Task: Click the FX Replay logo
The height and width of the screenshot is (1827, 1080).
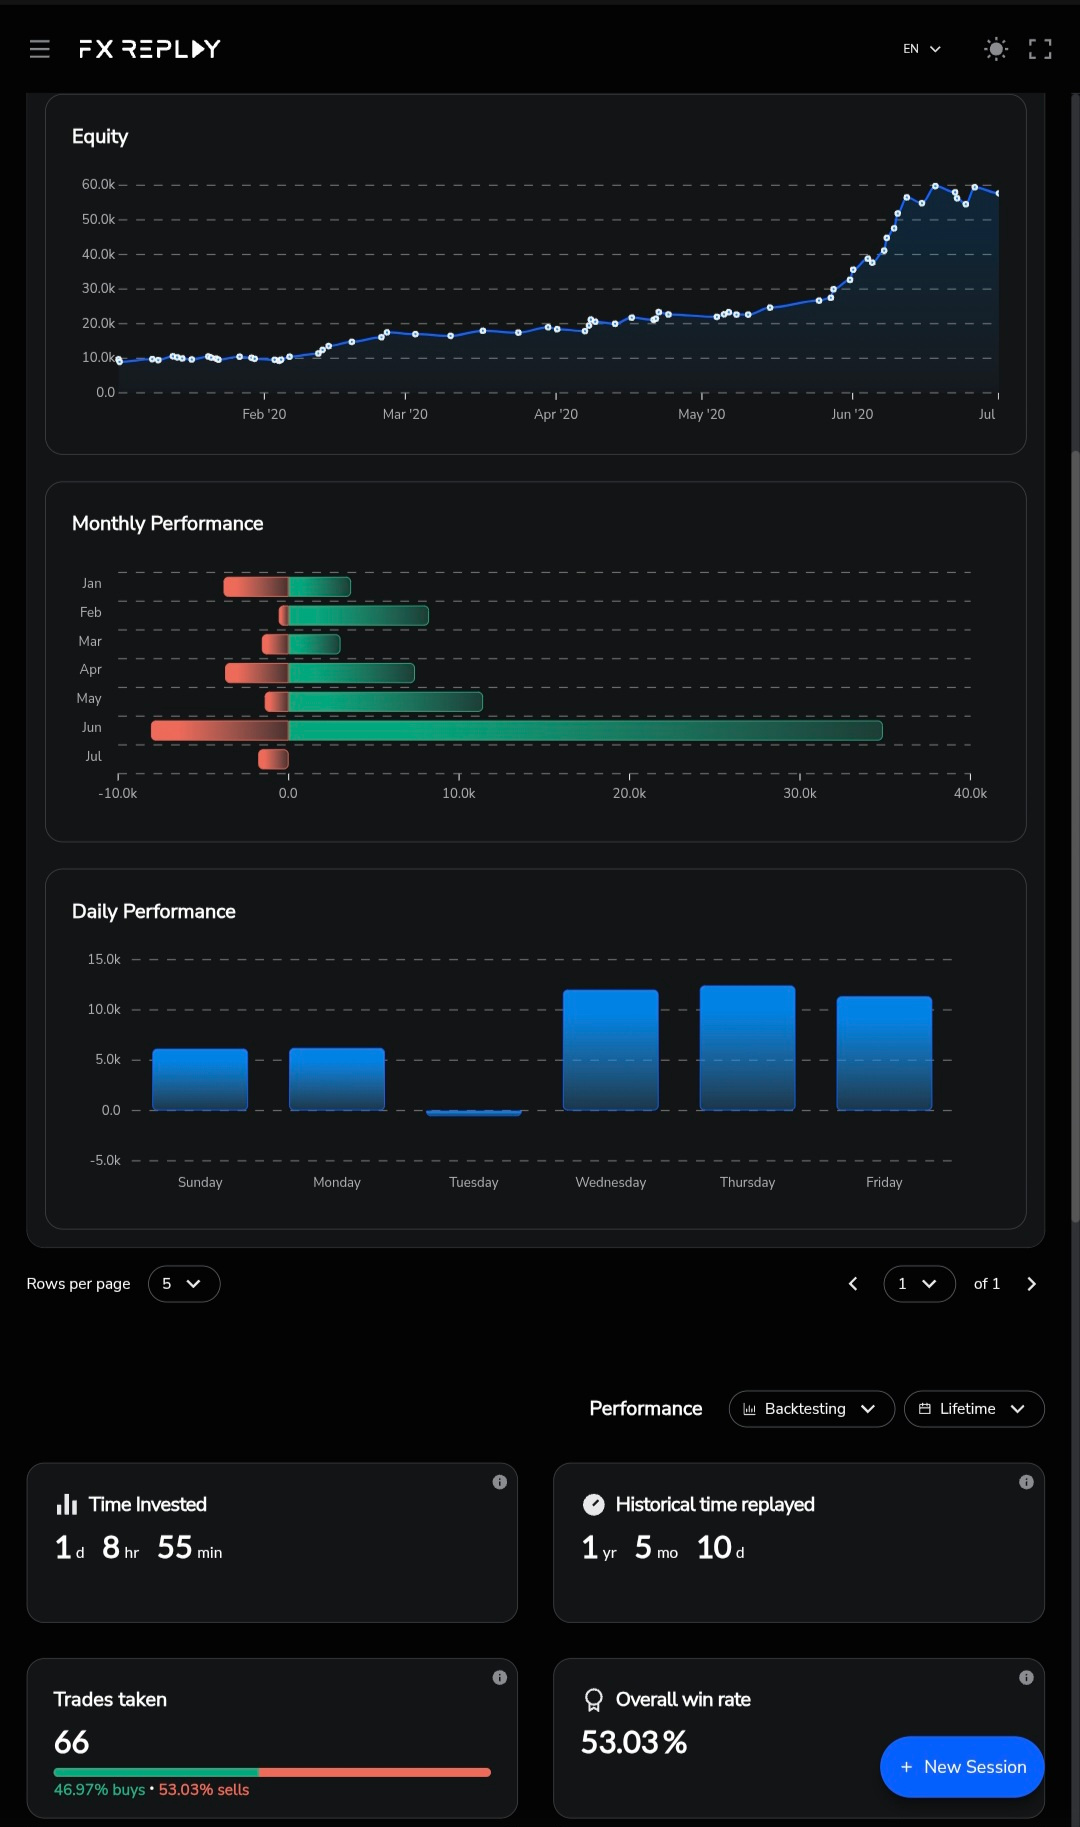Action: click(x=150, y=49)
